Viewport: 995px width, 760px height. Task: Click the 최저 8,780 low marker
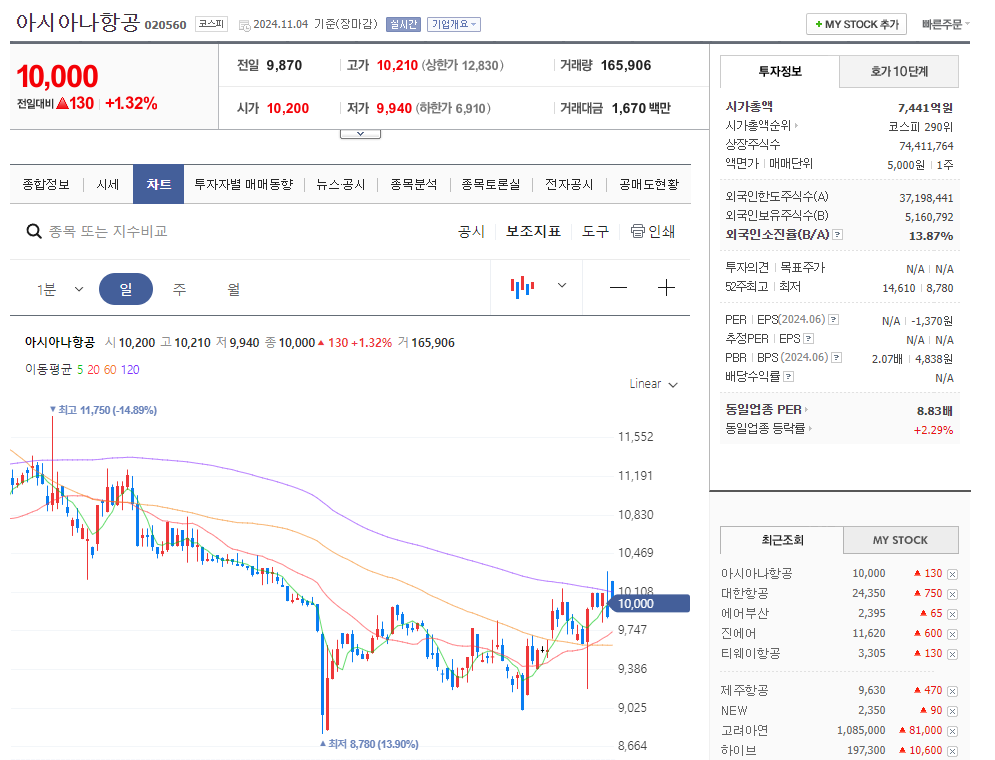[x=369, y=744]
